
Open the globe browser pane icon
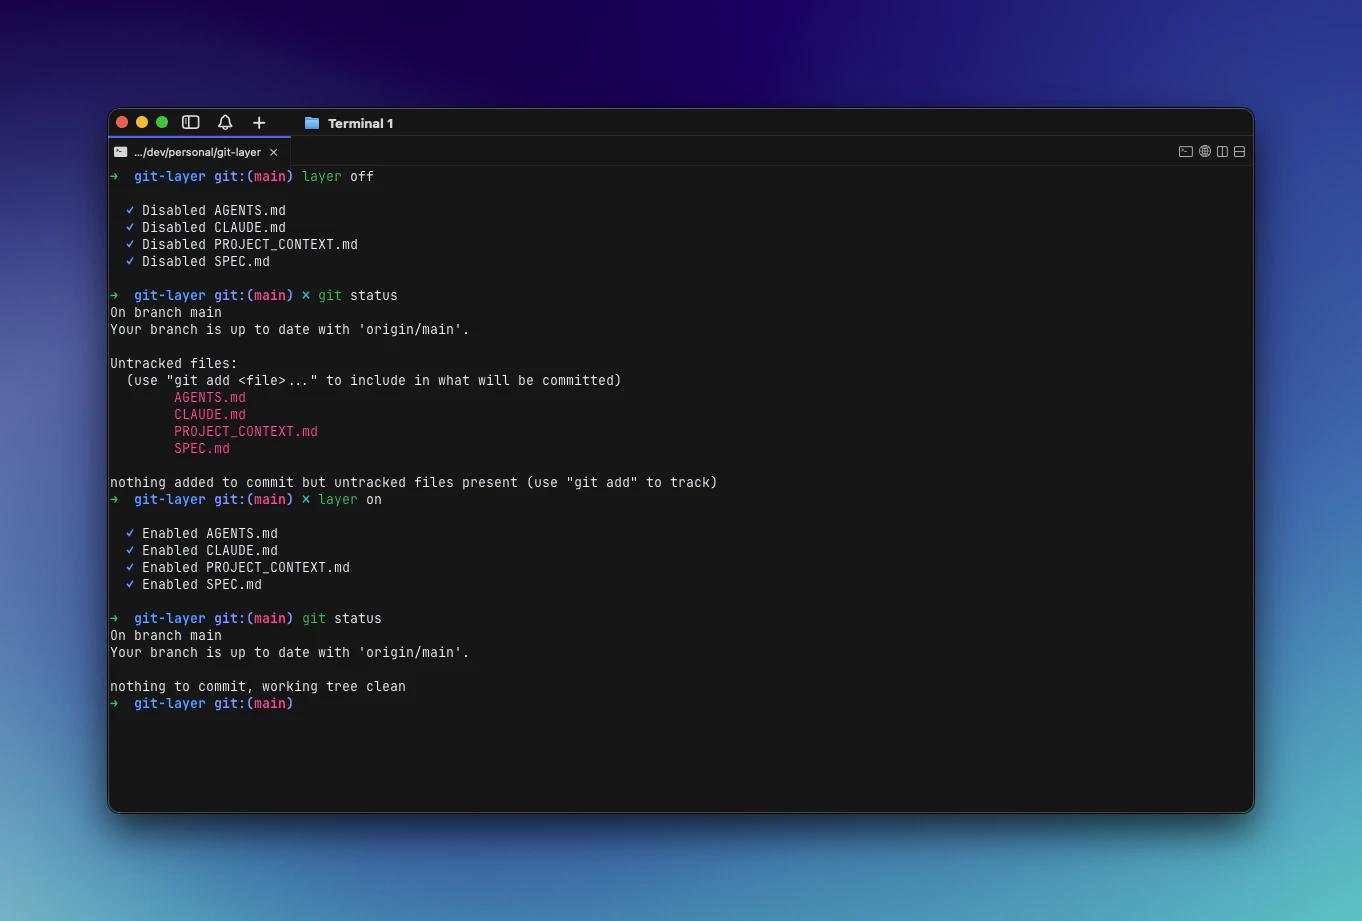(x=1205, y=152)
